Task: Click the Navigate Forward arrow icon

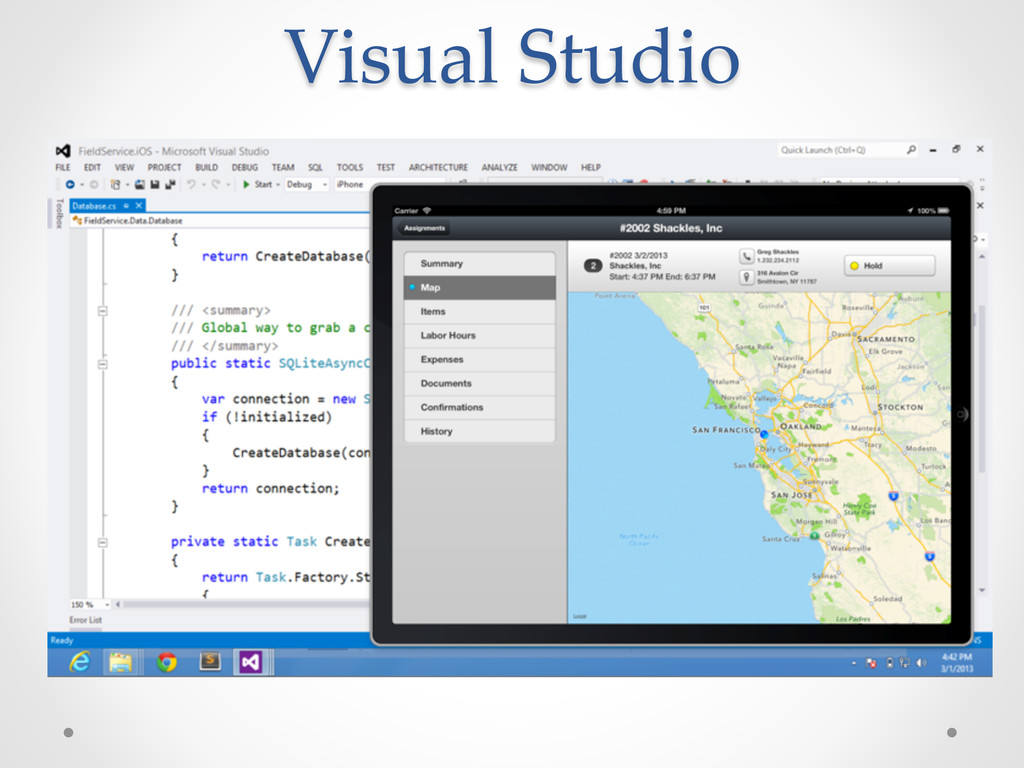Action: [x=94, y=185]
